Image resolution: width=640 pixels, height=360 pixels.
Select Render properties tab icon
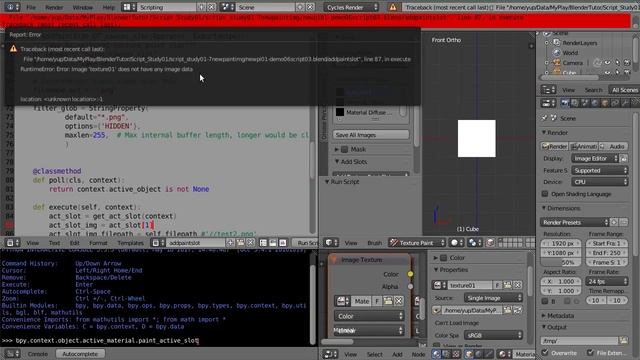(564, 103)
